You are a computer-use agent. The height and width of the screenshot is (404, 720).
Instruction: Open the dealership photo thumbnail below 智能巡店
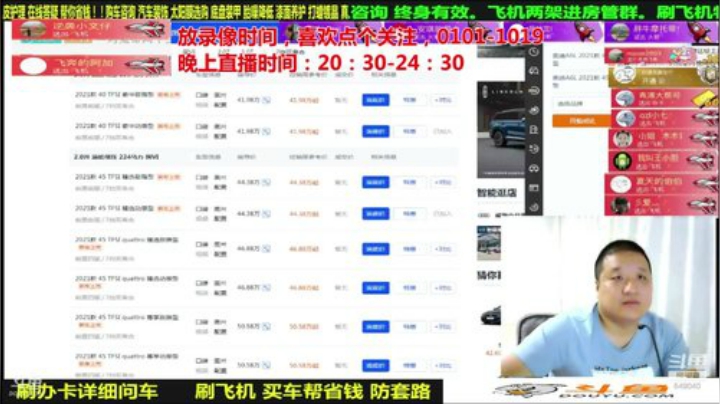pyautogui.click(x=489, y=243)
